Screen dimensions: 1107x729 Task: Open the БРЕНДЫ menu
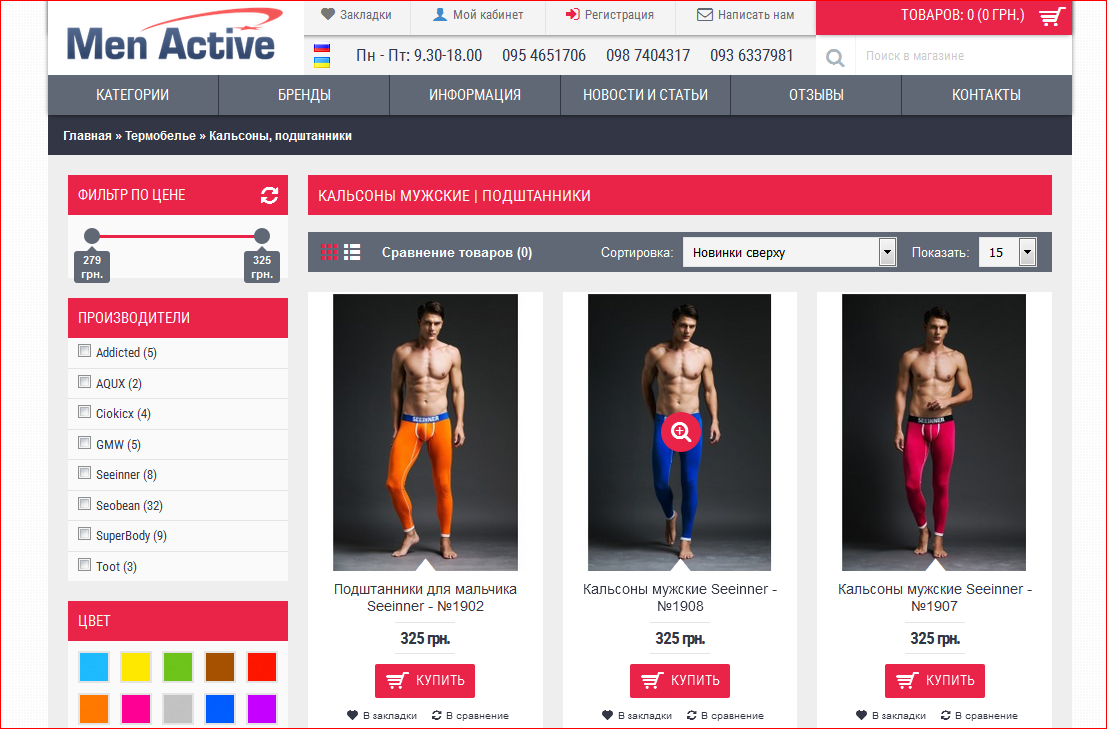(304, 95)
